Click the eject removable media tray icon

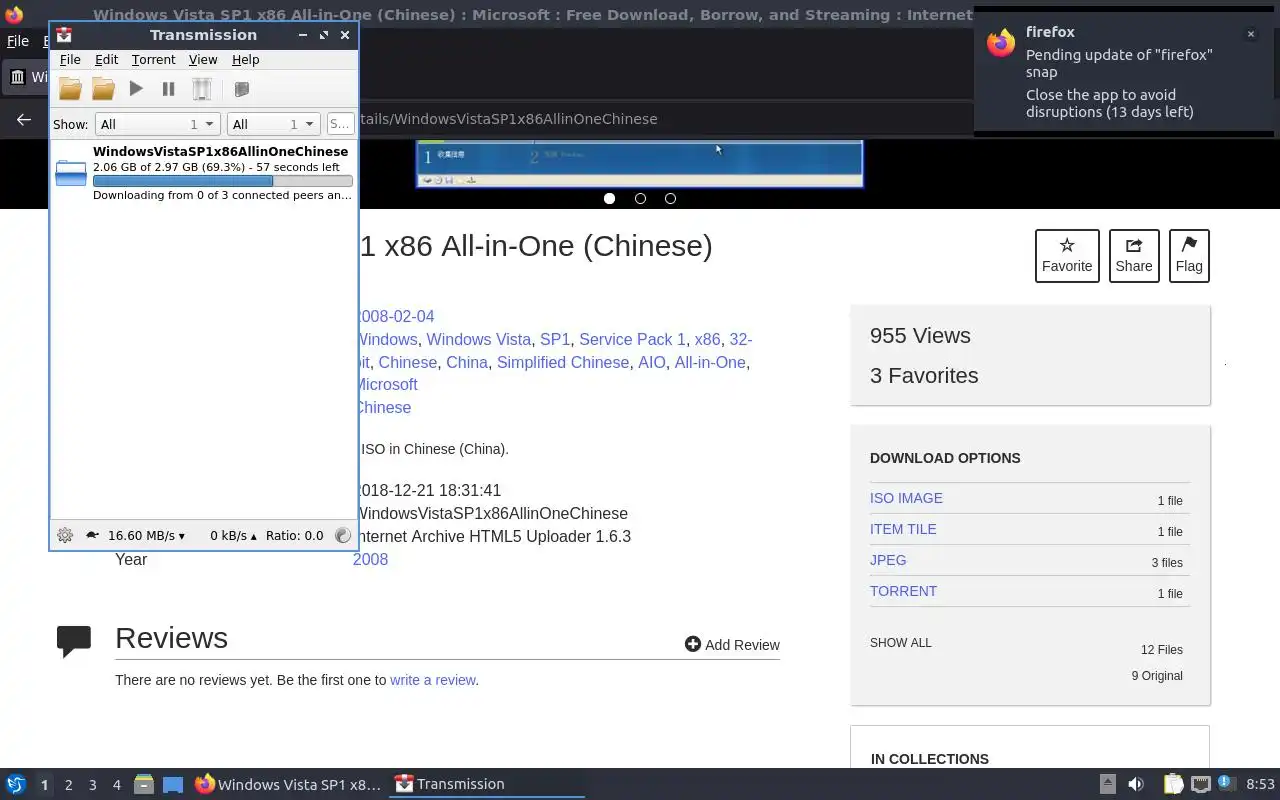pos(1107,784)
